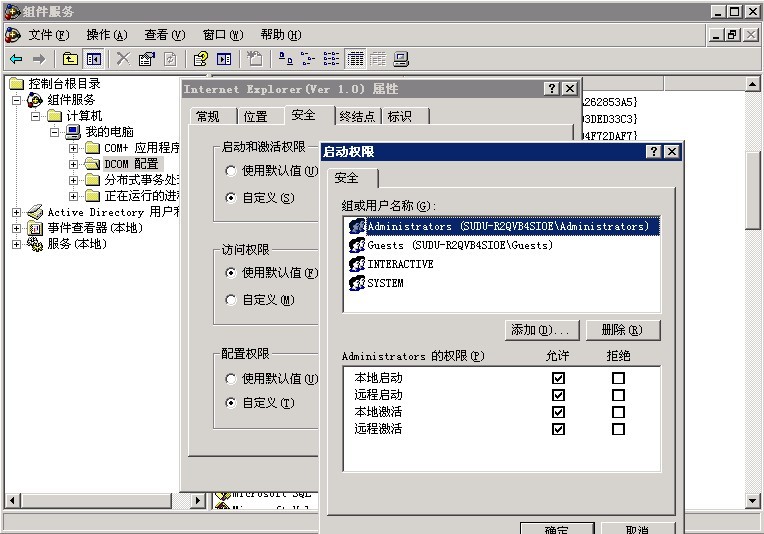Click the 添加 button

pyautogui.click(x=543, y=330)
